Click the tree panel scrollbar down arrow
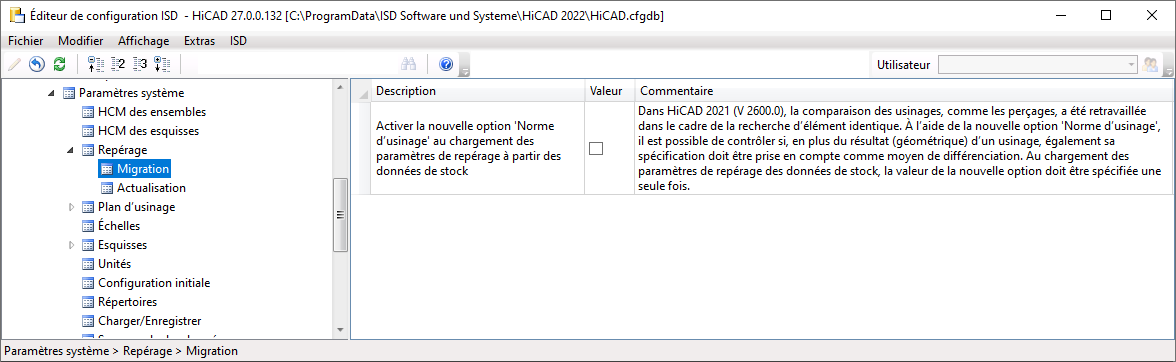This screenshot has width=1176, height=362. 340,330
